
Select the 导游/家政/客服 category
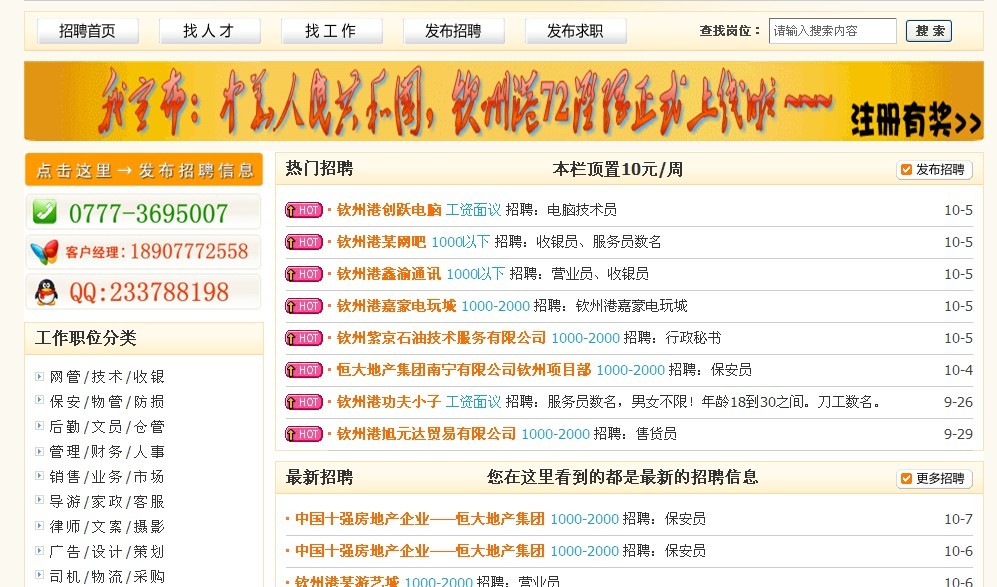tap(107, 501)
